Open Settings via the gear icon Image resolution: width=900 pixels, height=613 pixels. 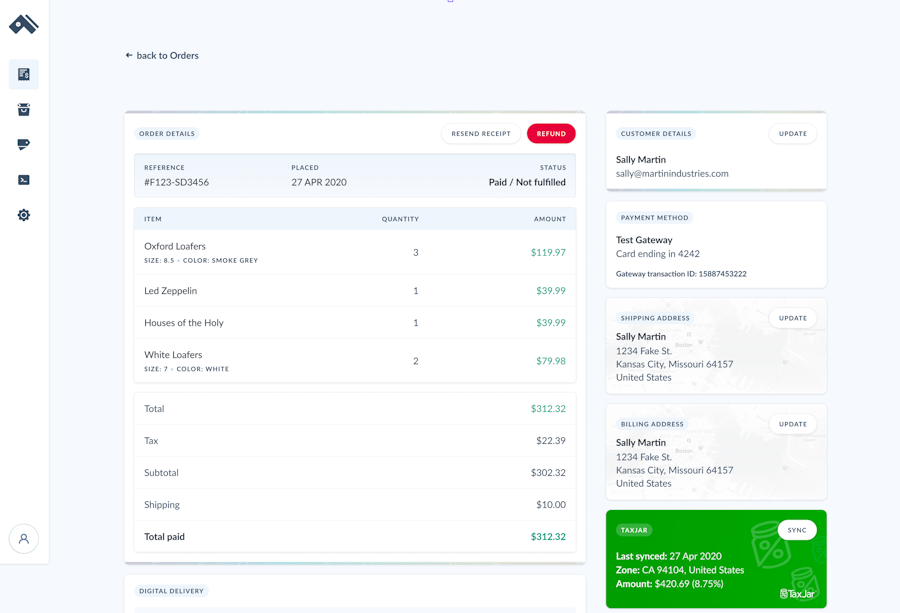22,214
